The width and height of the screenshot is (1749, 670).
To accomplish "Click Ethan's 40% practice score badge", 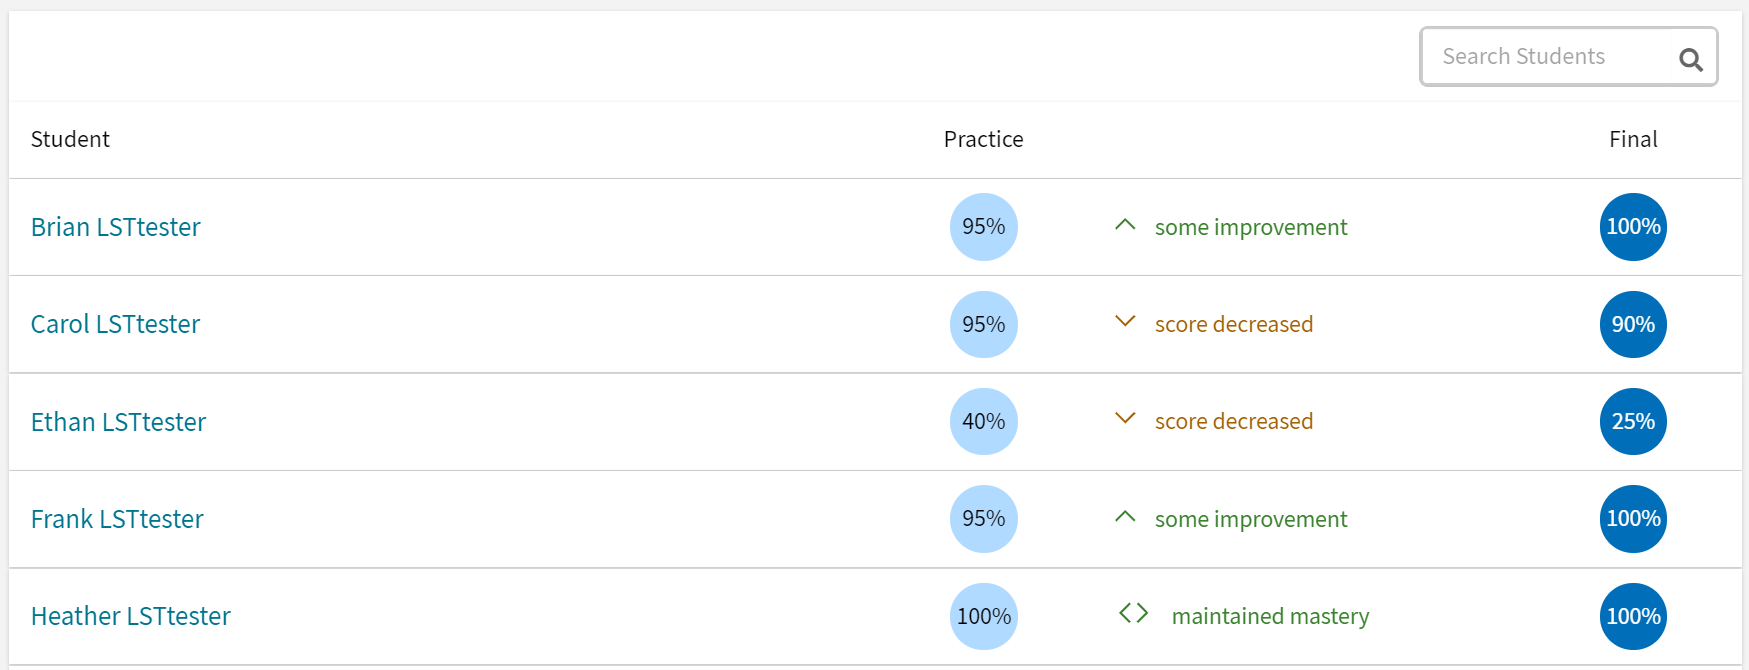I will click(983, 421).
